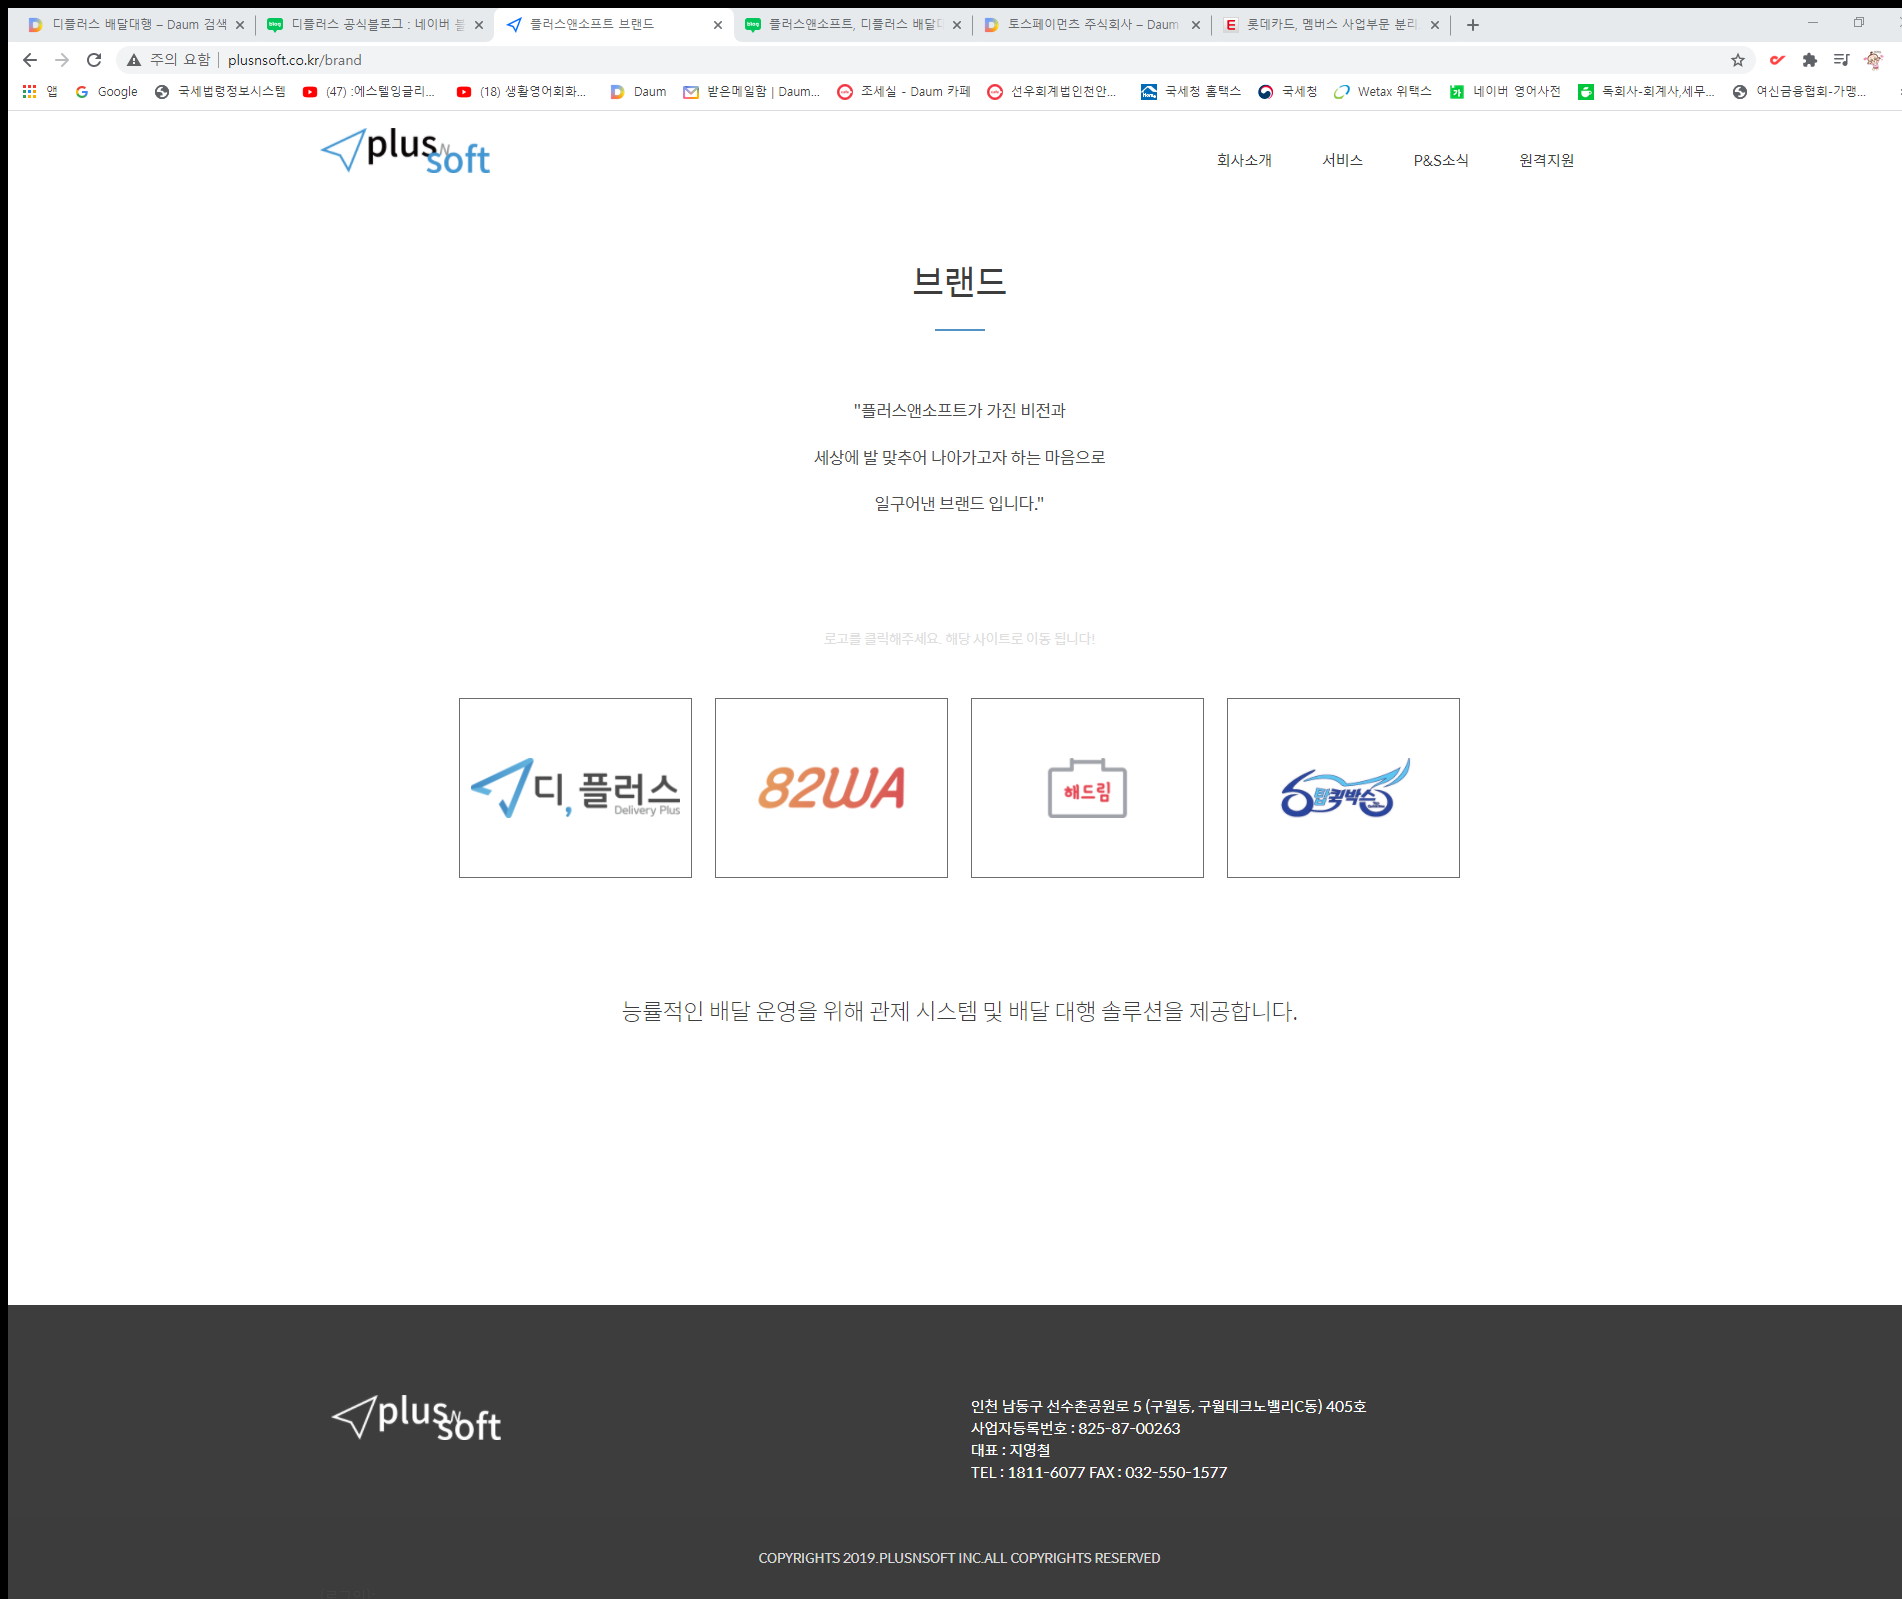1902x1599 pixels.
Task: Close the 토스페이먼츠 주식회사 tab
Action: click(x=1196, y=25)
